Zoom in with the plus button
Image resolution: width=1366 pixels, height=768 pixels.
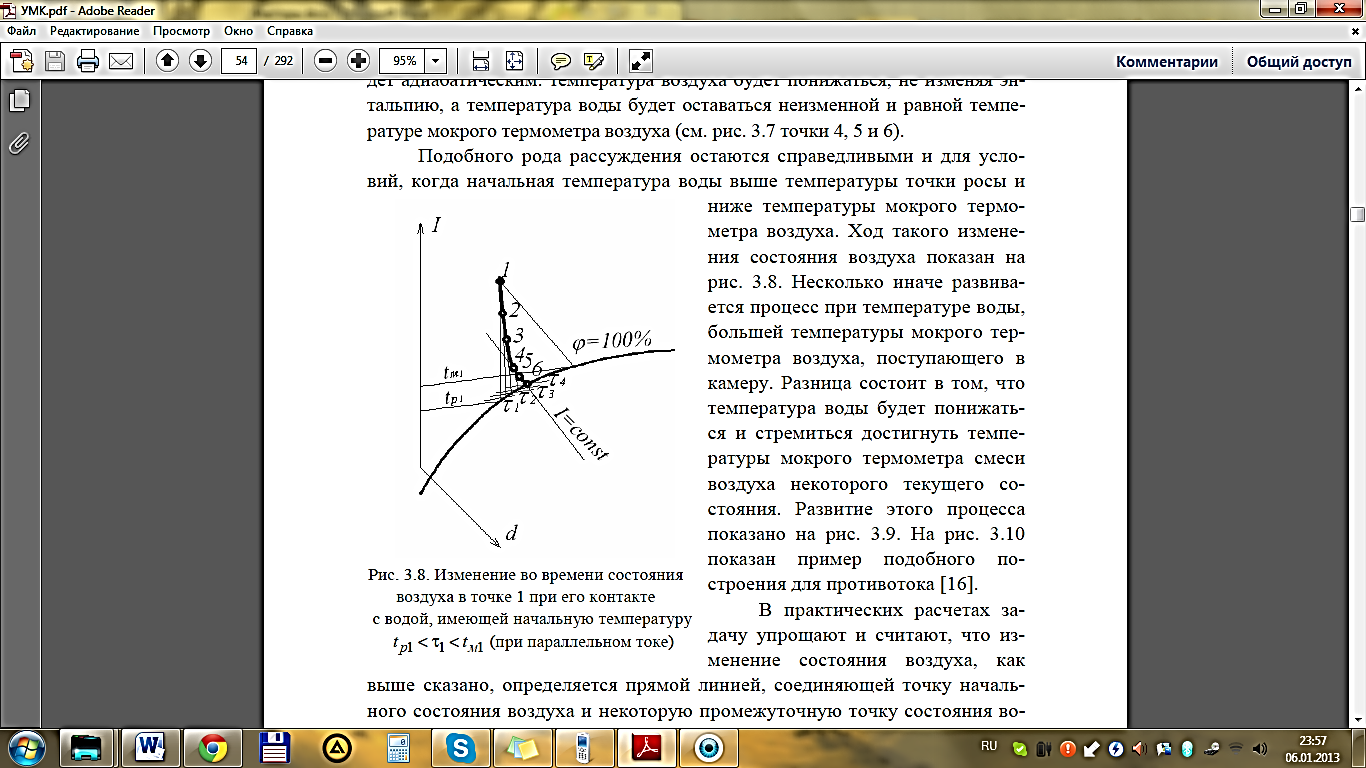358,61
